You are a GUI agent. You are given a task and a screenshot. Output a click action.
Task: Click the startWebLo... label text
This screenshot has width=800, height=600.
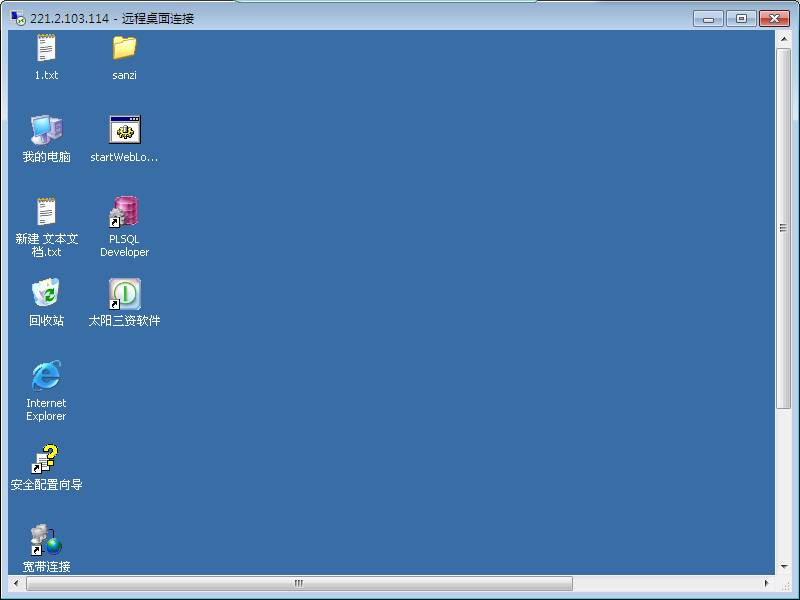click(x=124, y=157)
